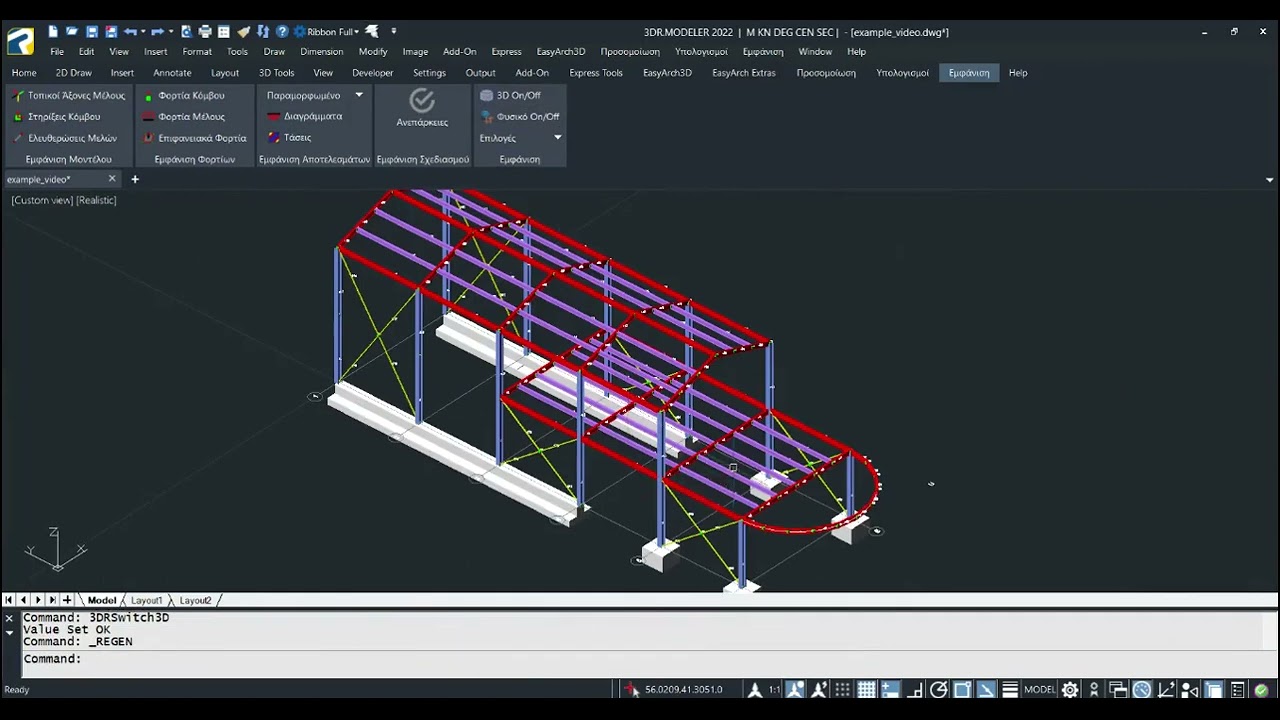Toggle ortho mode in the status bar
This screenshot has height=720, width=1280.
pyautogui.click(x=914, y=690)
